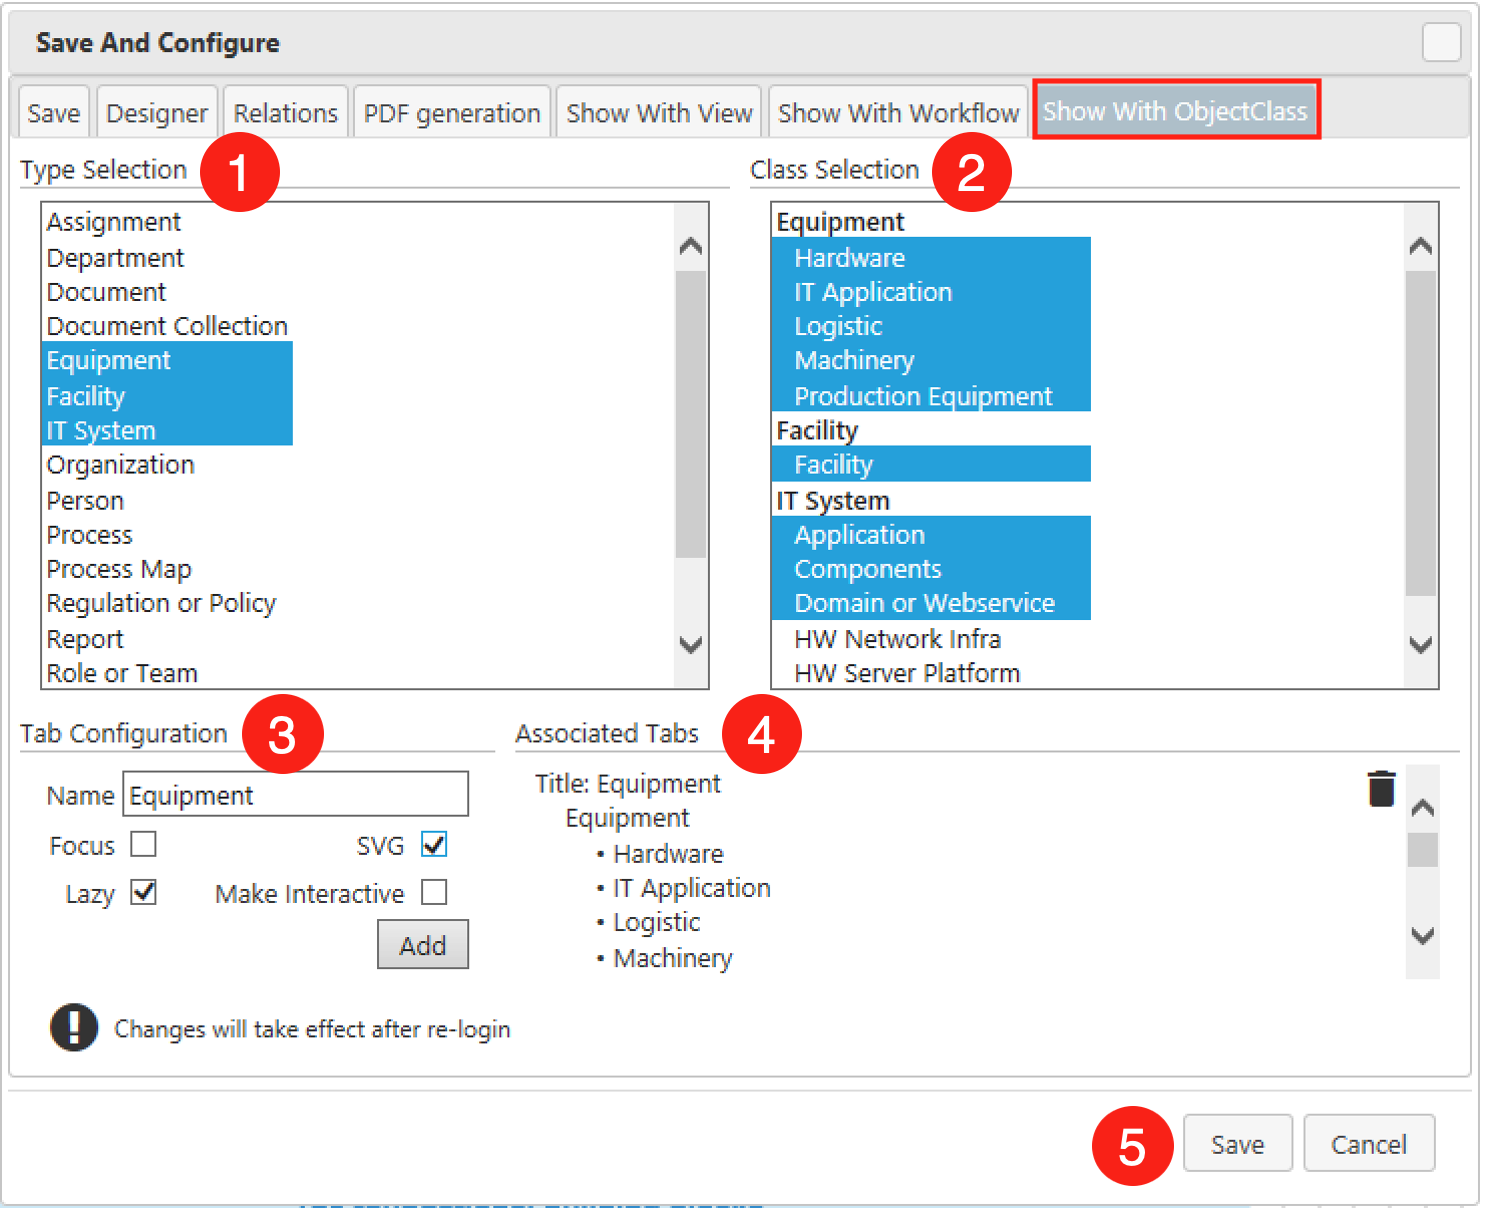Open the PDF generation tab

pyautogui.click(x=452, y=113)
